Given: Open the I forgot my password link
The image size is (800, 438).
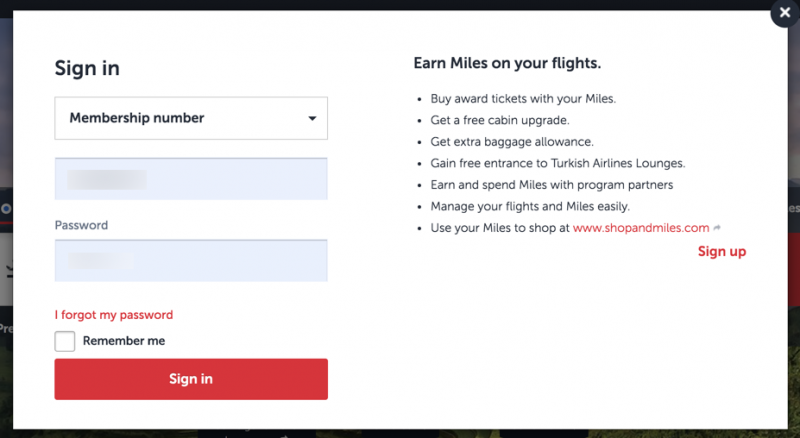Looking at the screenshot, I should tap(114, 315).
